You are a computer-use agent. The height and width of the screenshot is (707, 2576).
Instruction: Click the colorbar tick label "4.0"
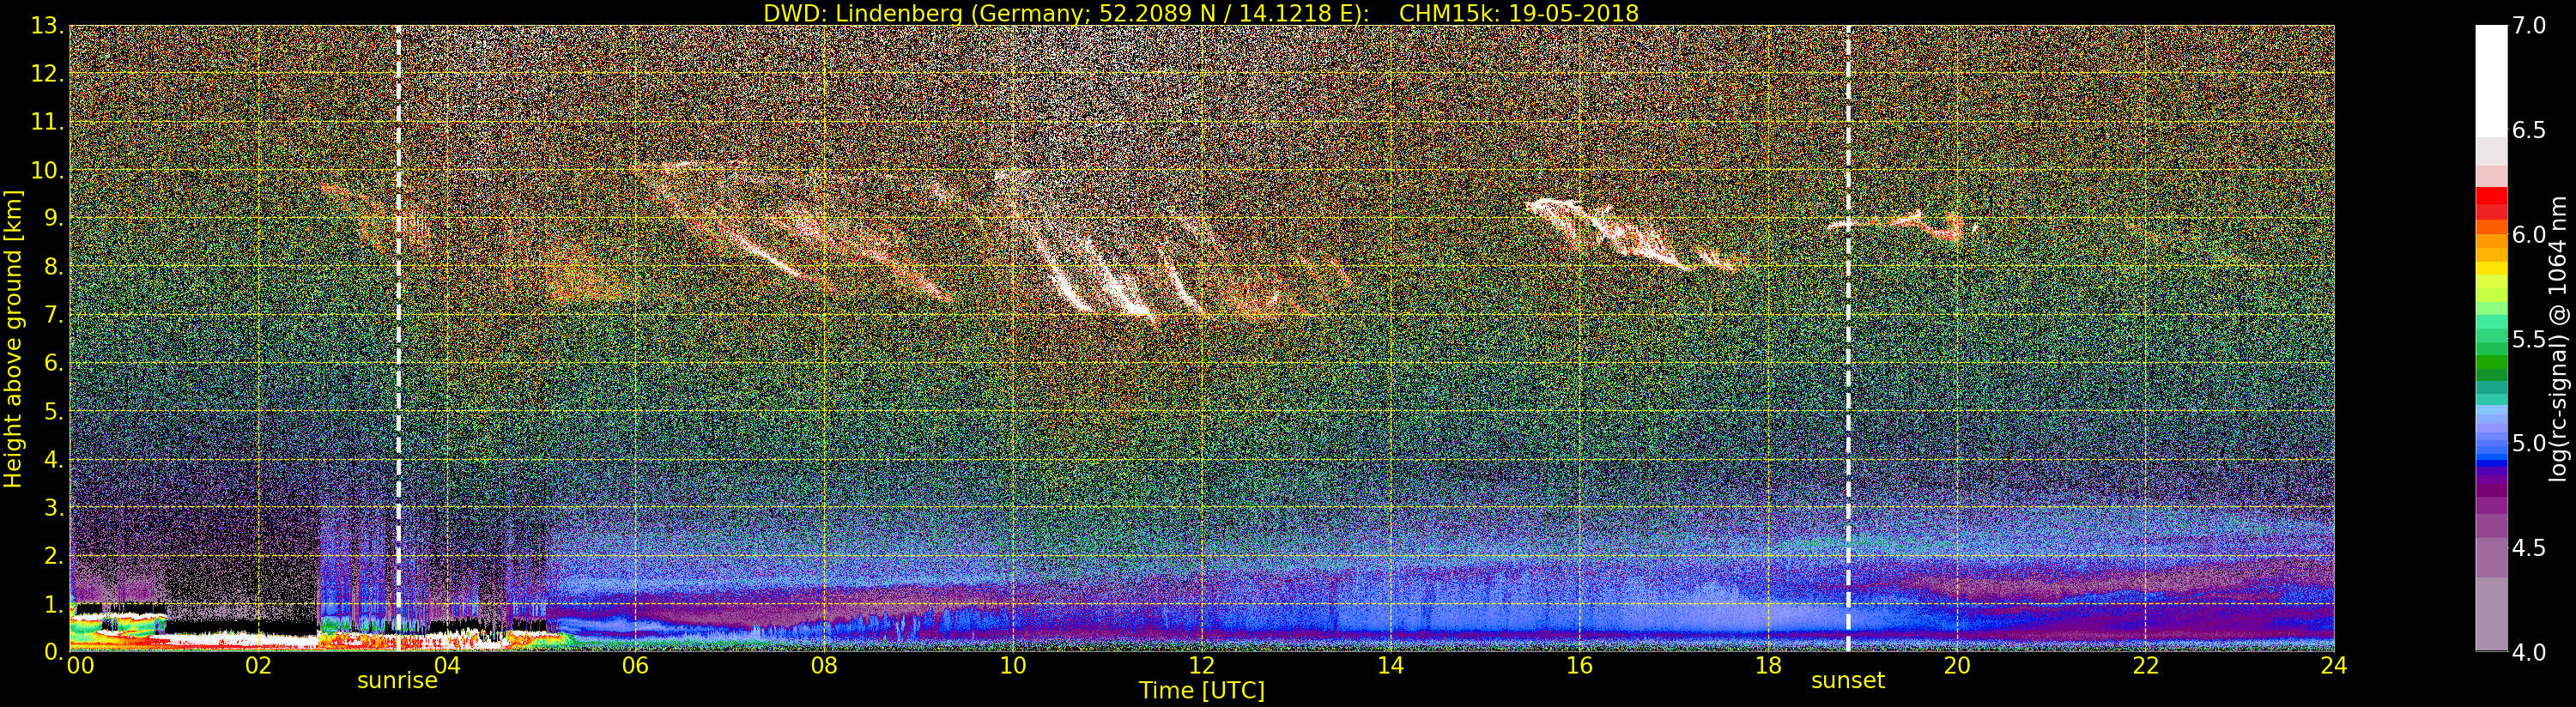pyautogui.click(x=2529, y=652)
